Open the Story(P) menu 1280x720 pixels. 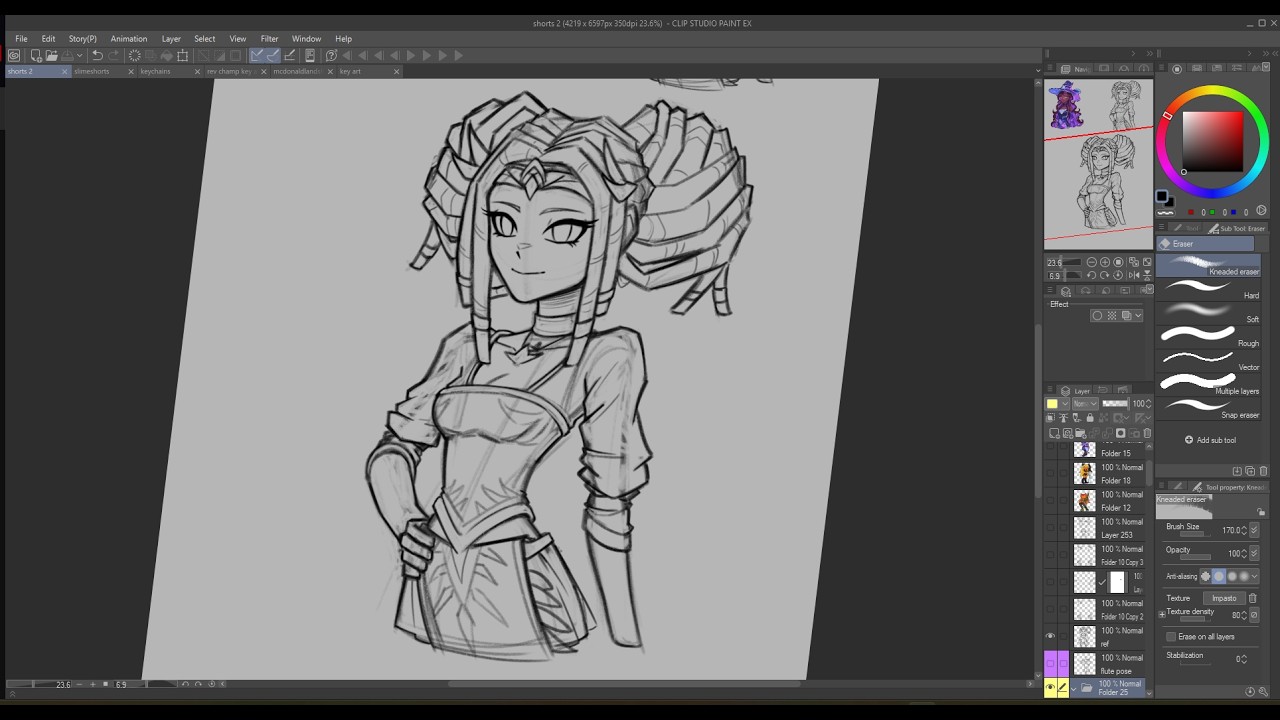click(x=83, y=39)
